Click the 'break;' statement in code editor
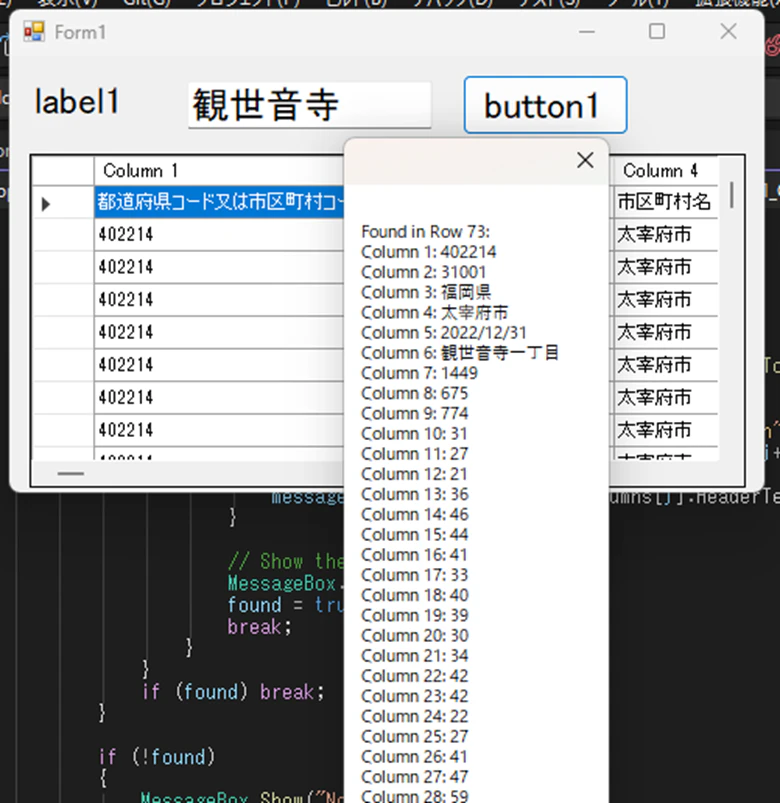 [260, 627]
